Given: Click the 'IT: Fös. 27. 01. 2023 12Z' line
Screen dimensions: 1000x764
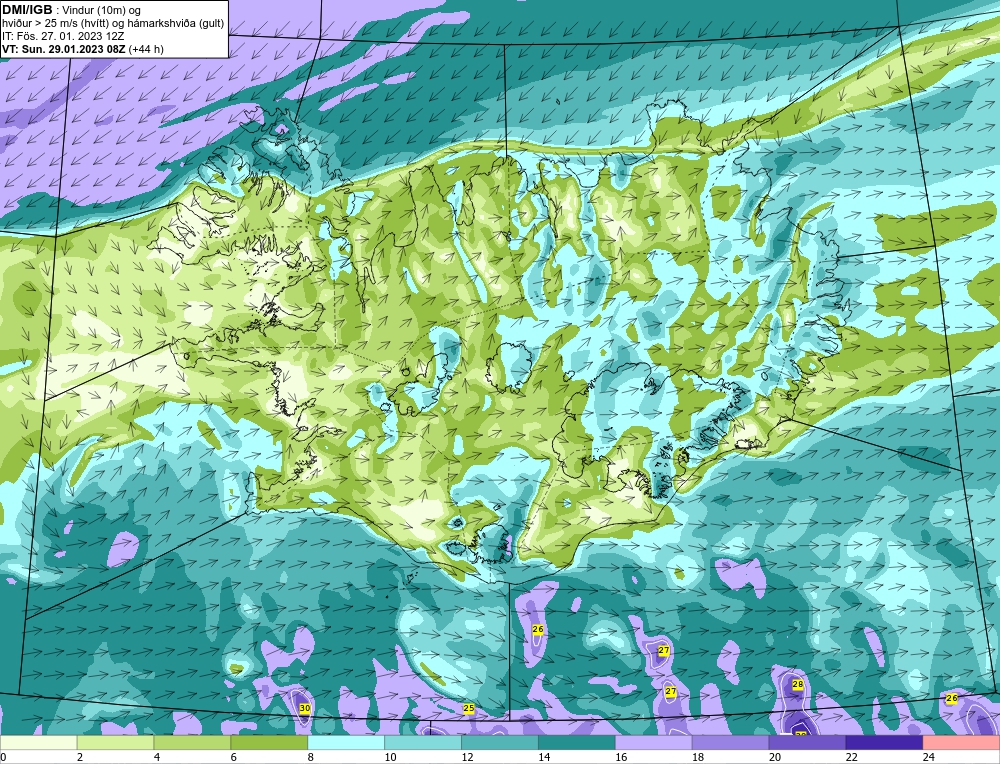Looking at the screenshot, I should [x=62, y=36].
